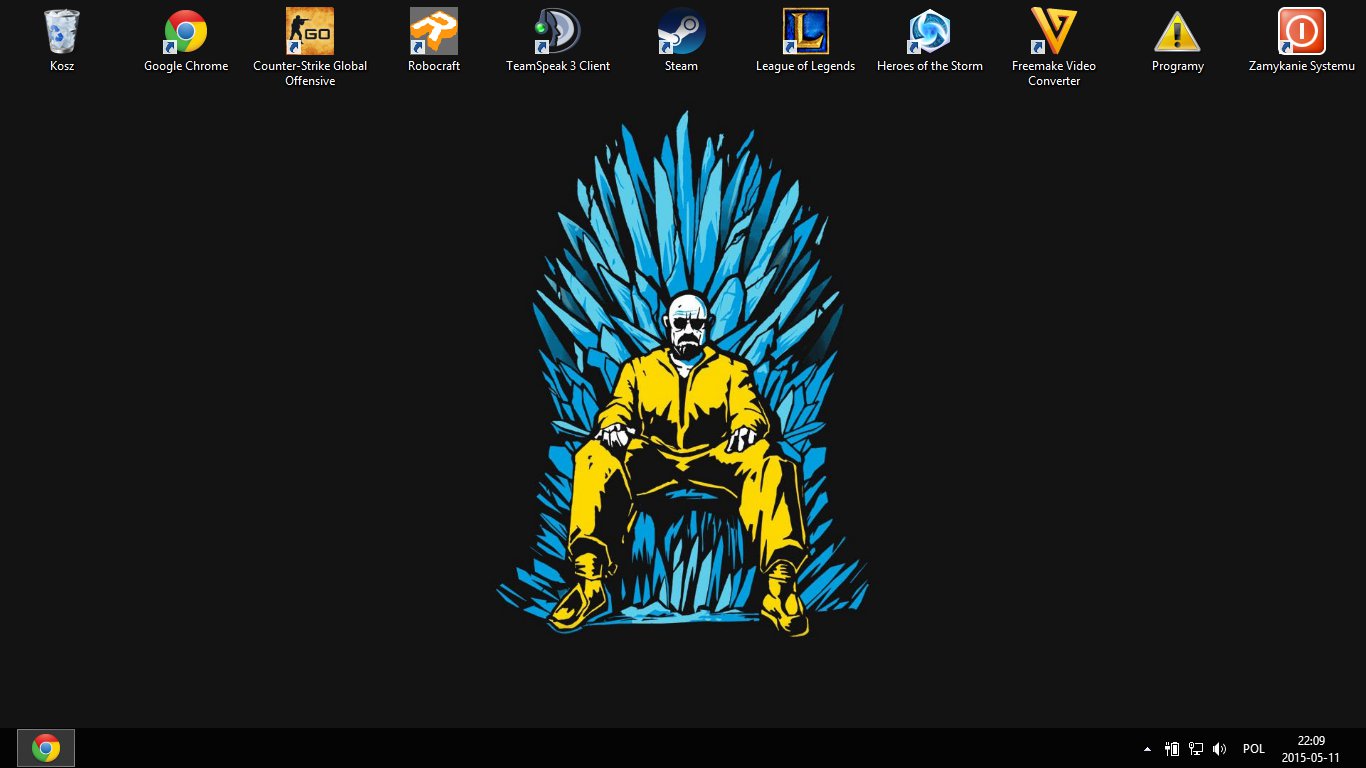The width and height of the screenshot is (1366, 768).
Task: Select the Robocraft desktop icon
Action: pos(434,32)
